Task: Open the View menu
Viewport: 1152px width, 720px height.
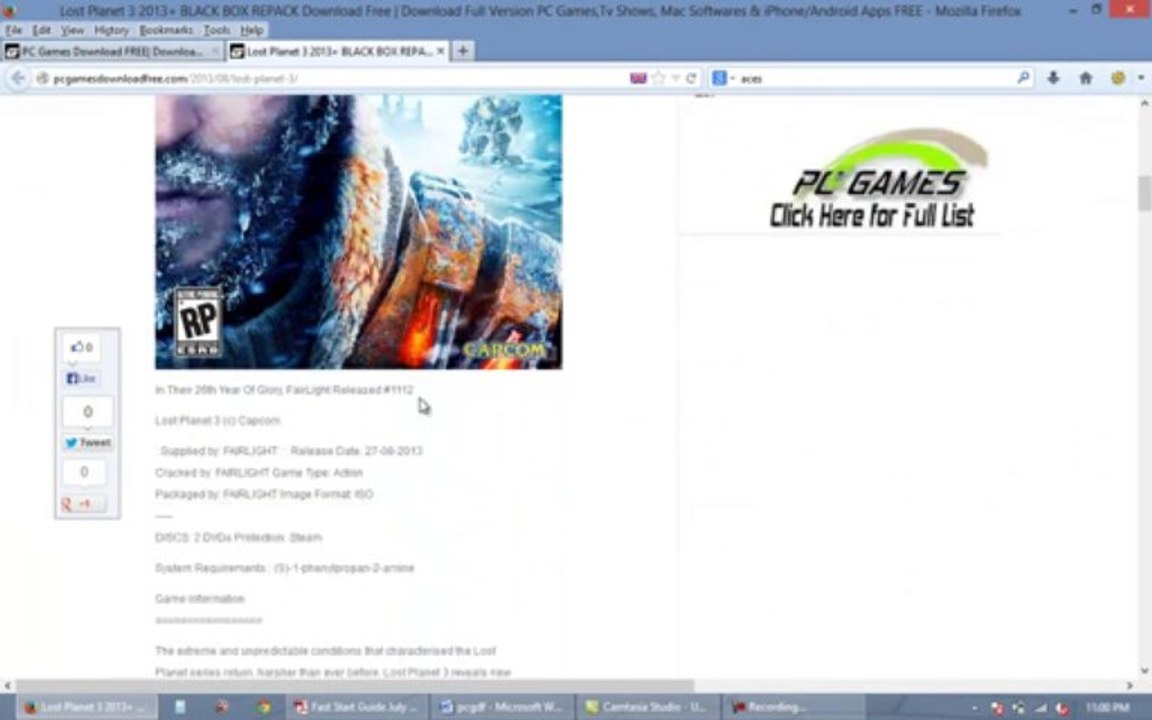Action: pyautogui.click(x=72, y=30)
